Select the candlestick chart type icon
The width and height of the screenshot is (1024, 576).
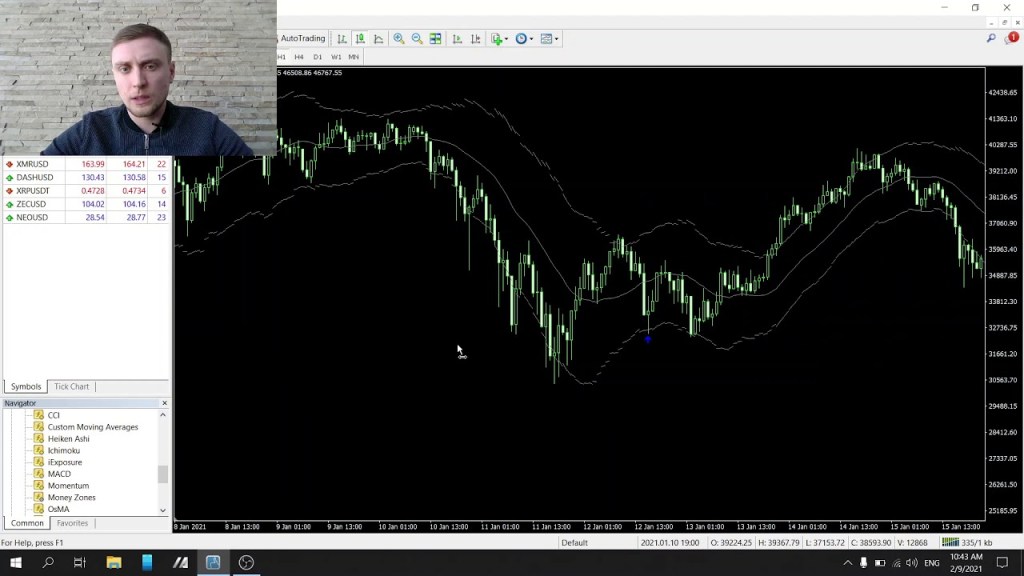coord(360,38)
